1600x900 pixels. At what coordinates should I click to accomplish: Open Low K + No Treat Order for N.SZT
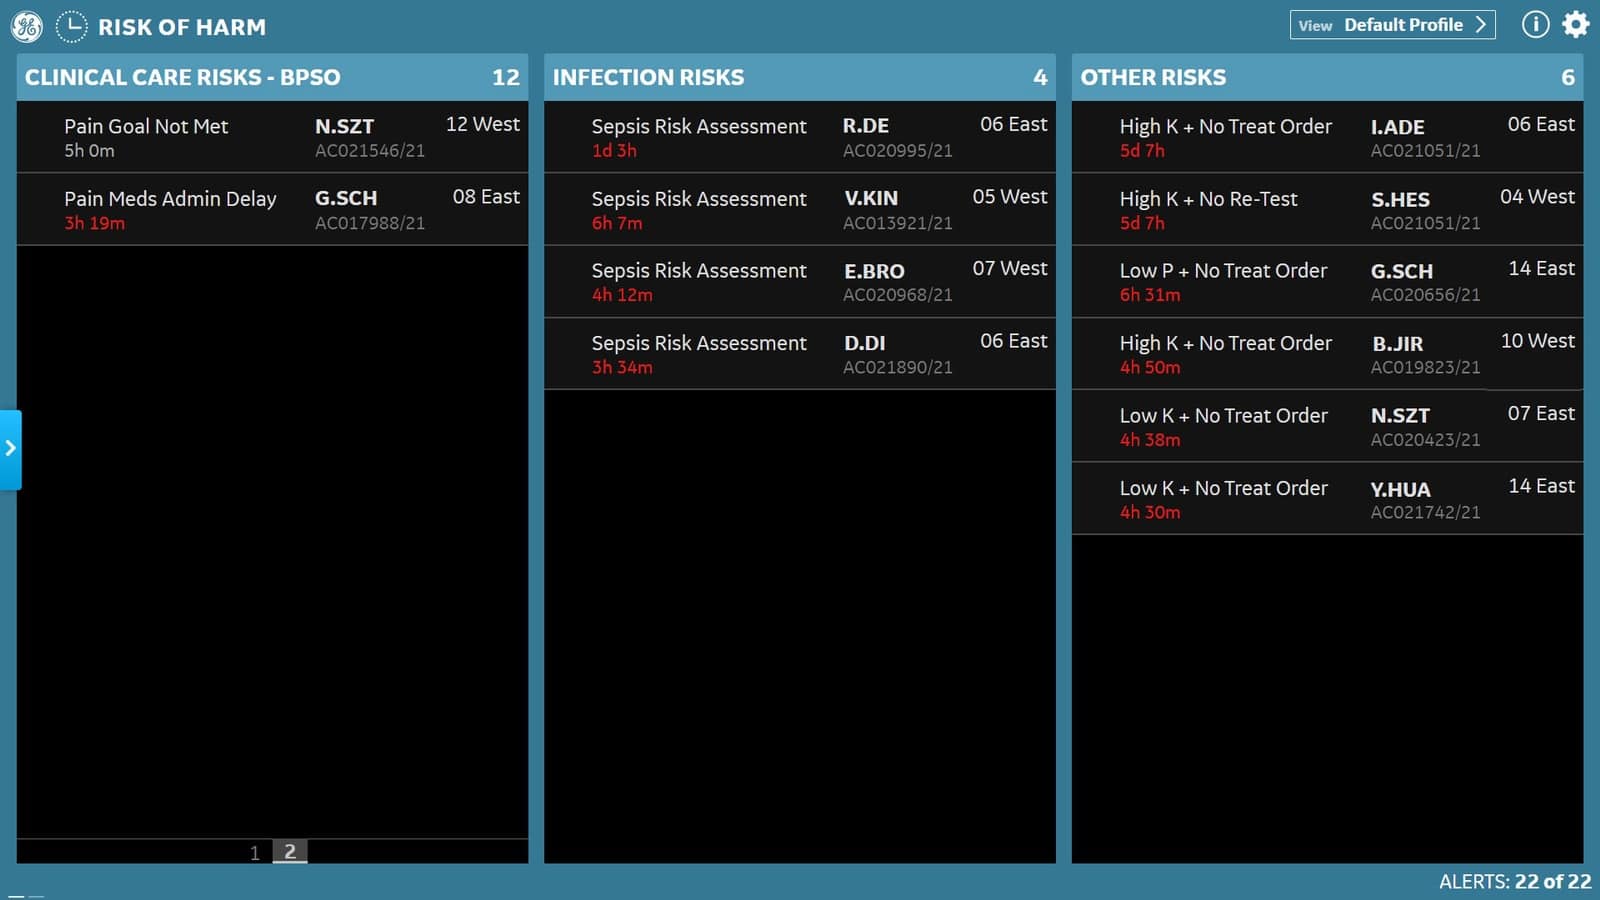click(1328, 426)
